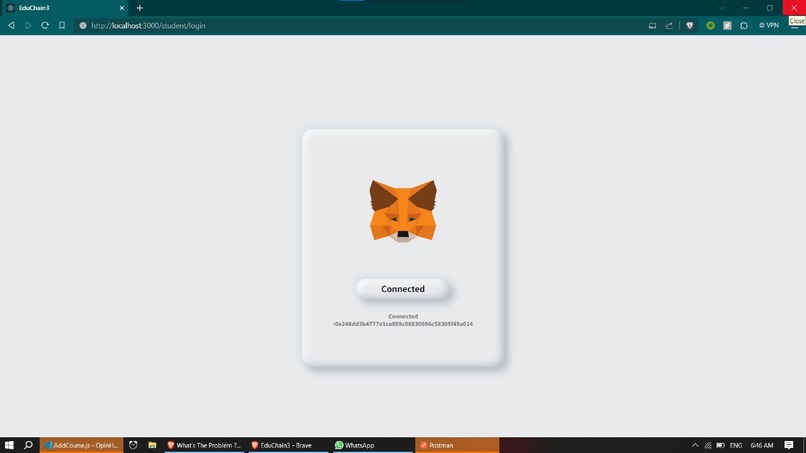Image resolution: width=806 pixels, height=453 pixels.
Task: Close the EduChain3 tab with its X
Action: coord(122,8)
